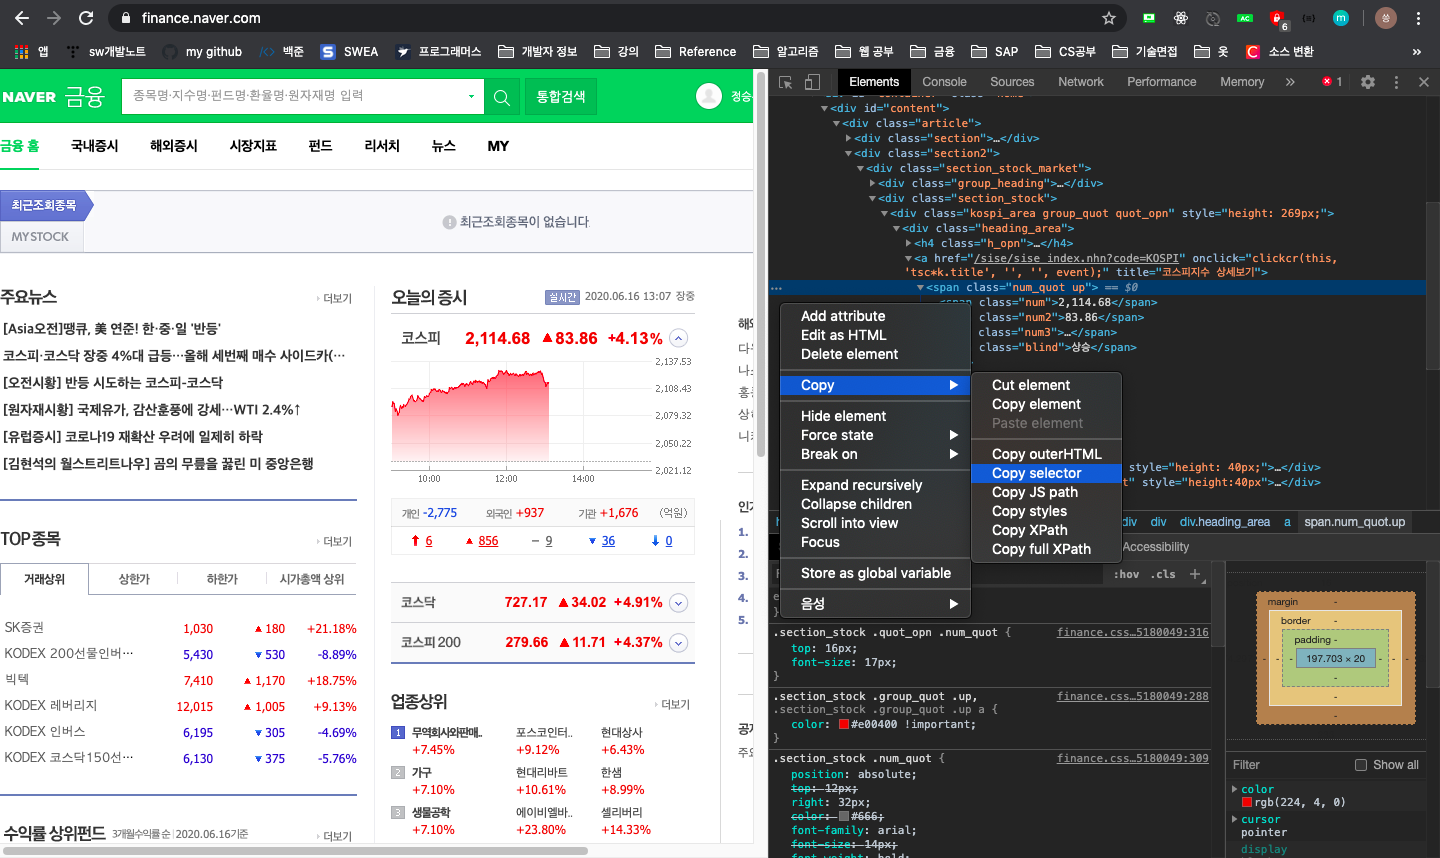Expand the div class="section" node
1440x858 pixels.
pyautogui.click(x=849, y=139)
